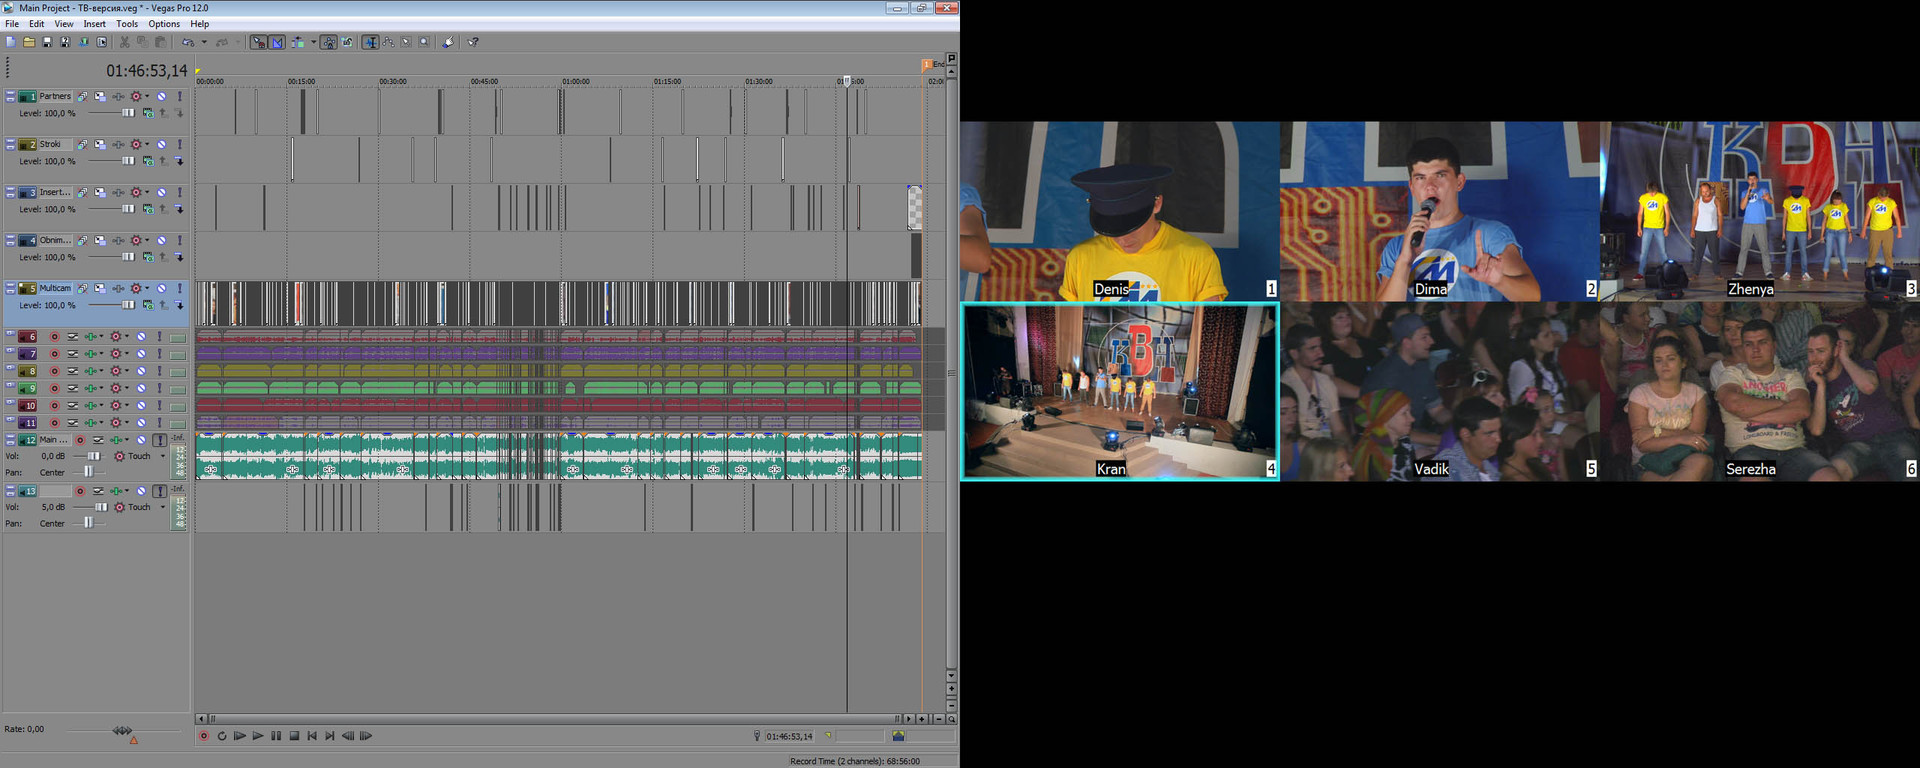Save the project with the disk icon
This screenshot has width=1920, height=768.
pyautogui.click(x=47, y=42)
